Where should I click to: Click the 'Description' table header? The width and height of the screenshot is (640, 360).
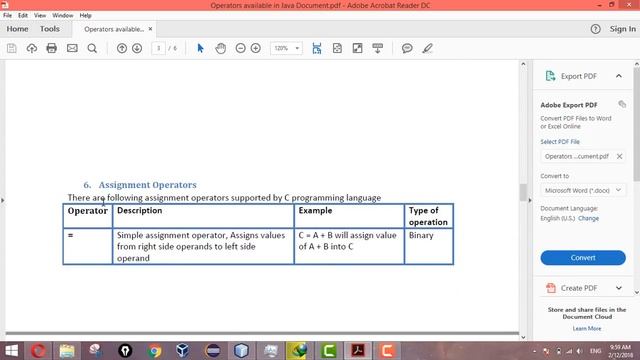[x=140, y=211]
